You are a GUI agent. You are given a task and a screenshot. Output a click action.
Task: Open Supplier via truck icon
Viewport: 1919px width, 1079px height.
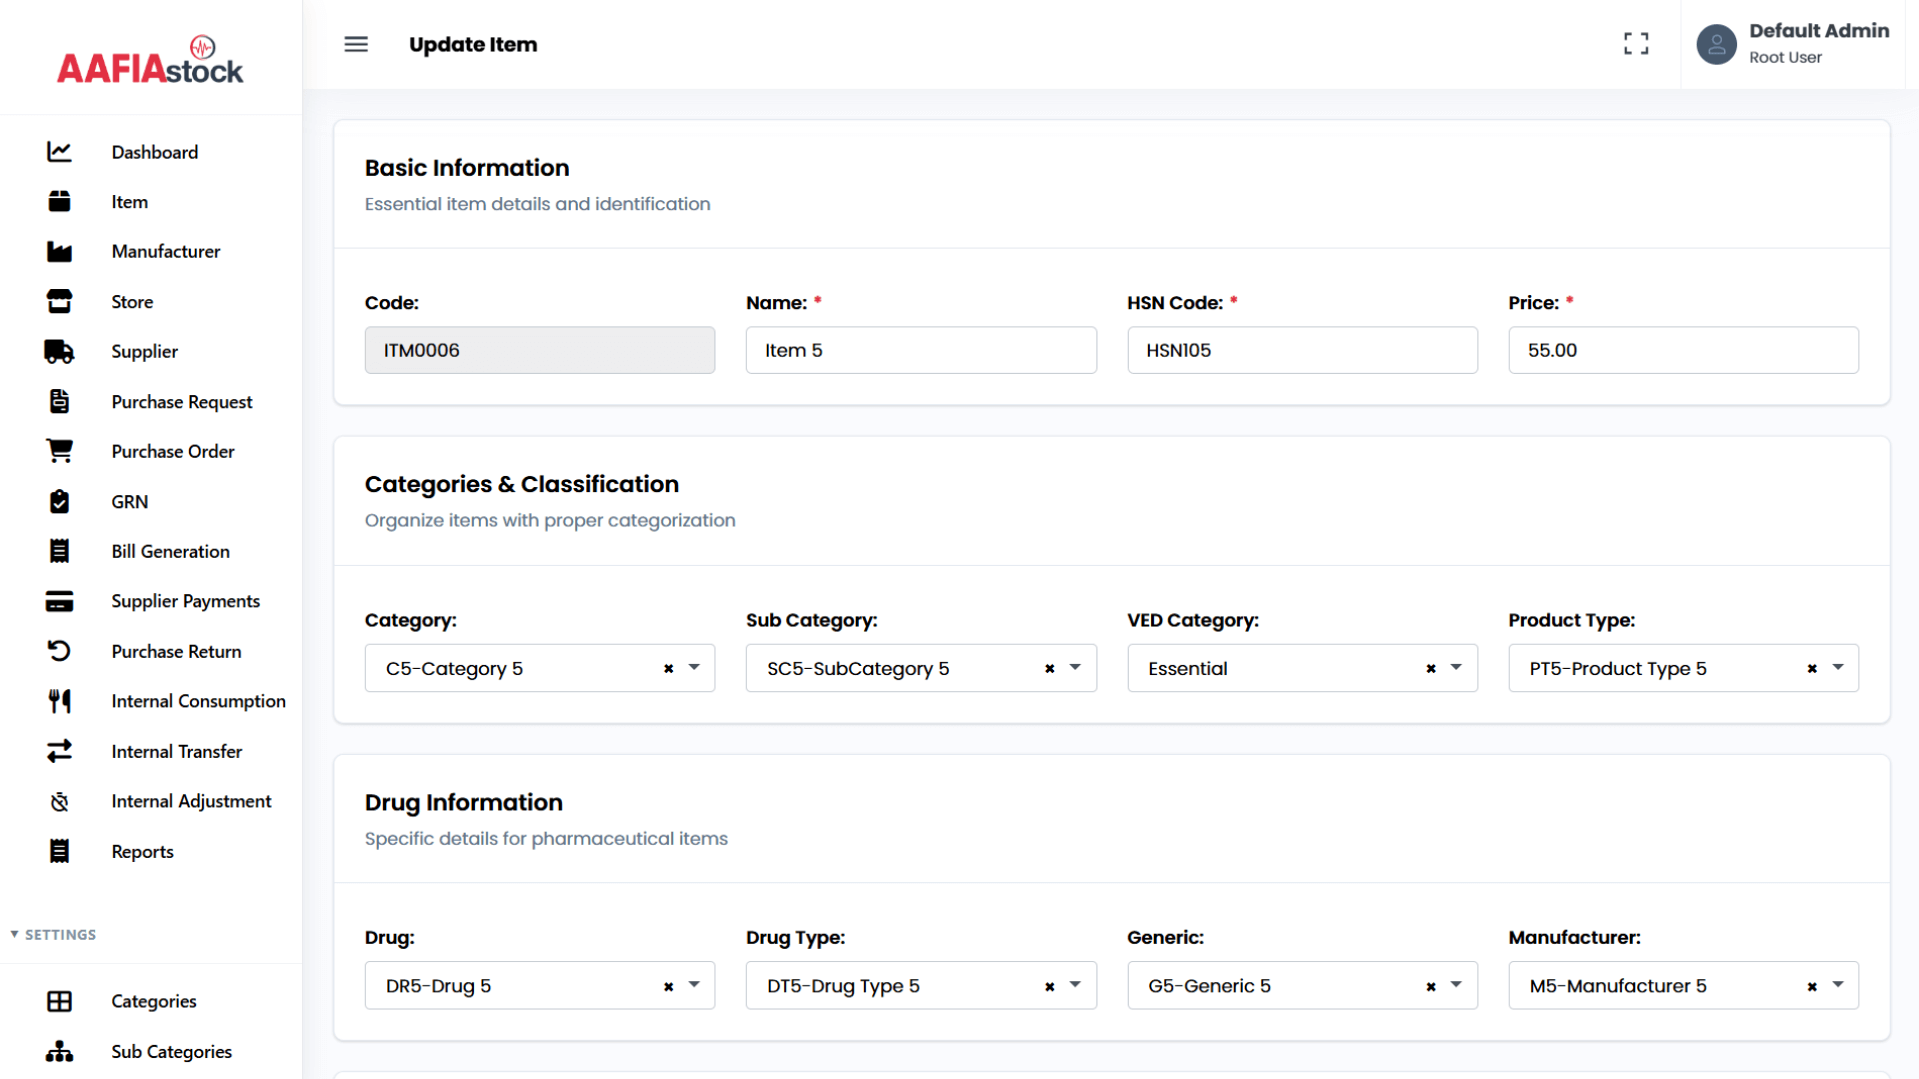pyautogui.click(x=59, y=351)
